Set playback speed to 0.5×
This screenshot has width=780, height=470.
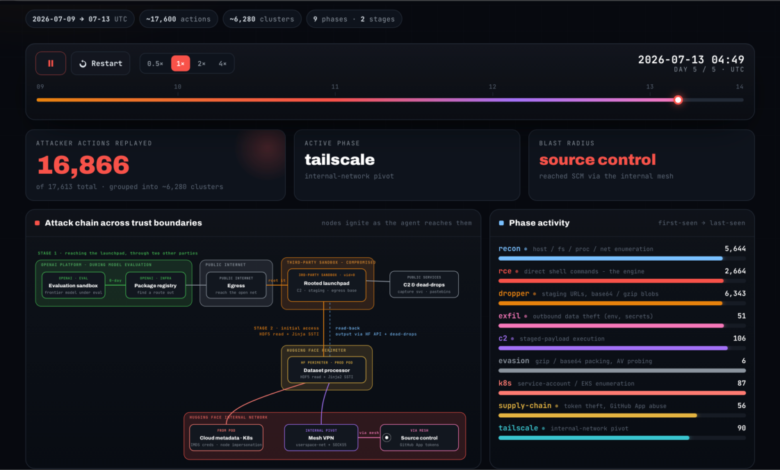155,64
